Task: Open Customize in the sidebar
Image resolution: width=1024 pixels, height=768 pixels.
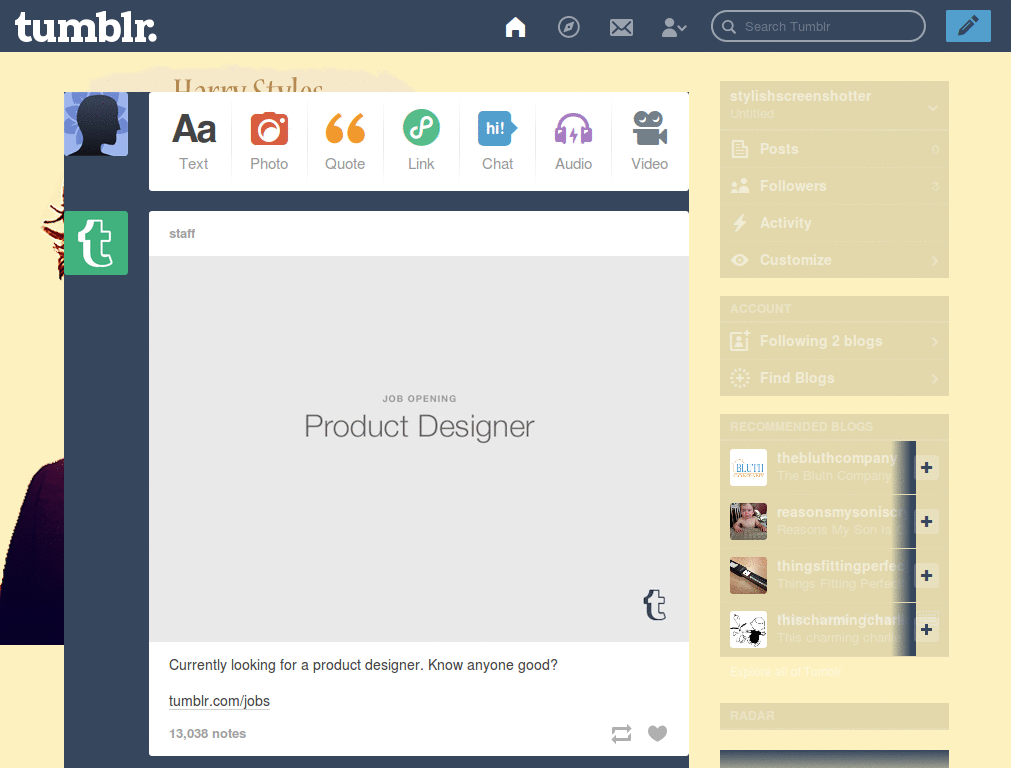Action: (x=834, y=260)
